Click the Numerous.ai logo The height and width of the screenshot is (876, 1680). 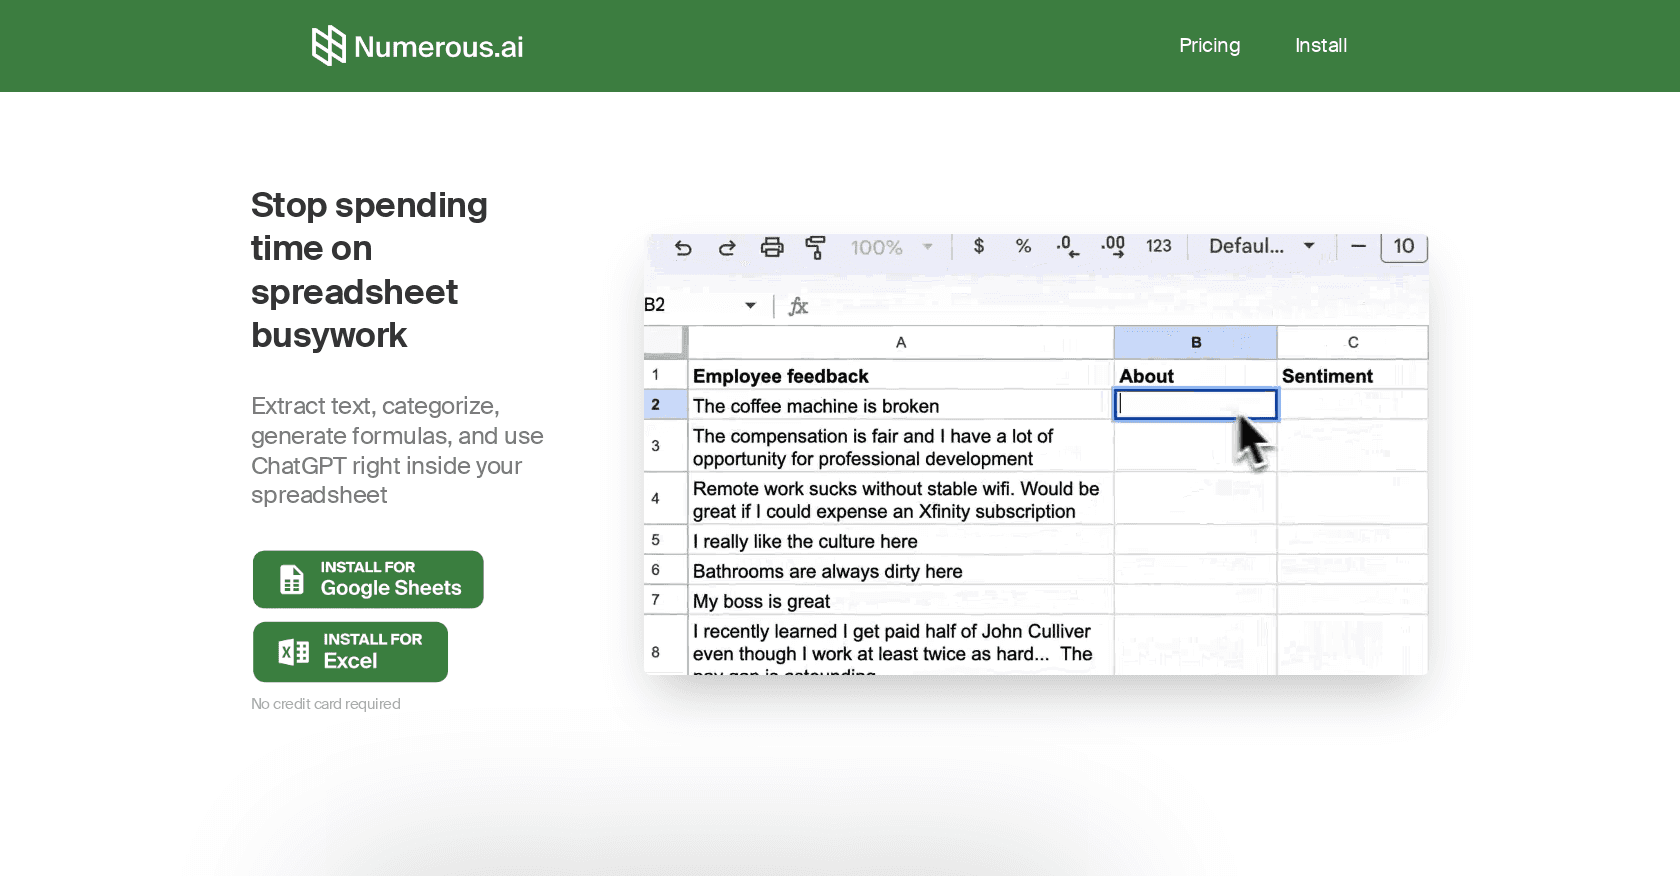point(417,46)
